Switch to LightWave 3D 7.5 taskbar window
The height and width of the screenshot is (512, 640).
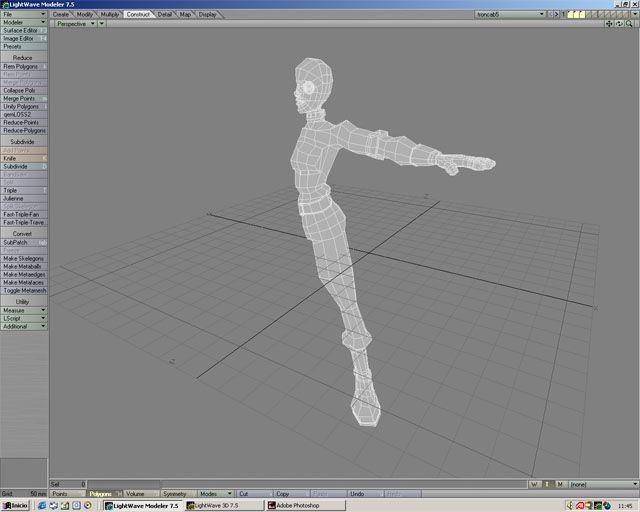[223, 505]
